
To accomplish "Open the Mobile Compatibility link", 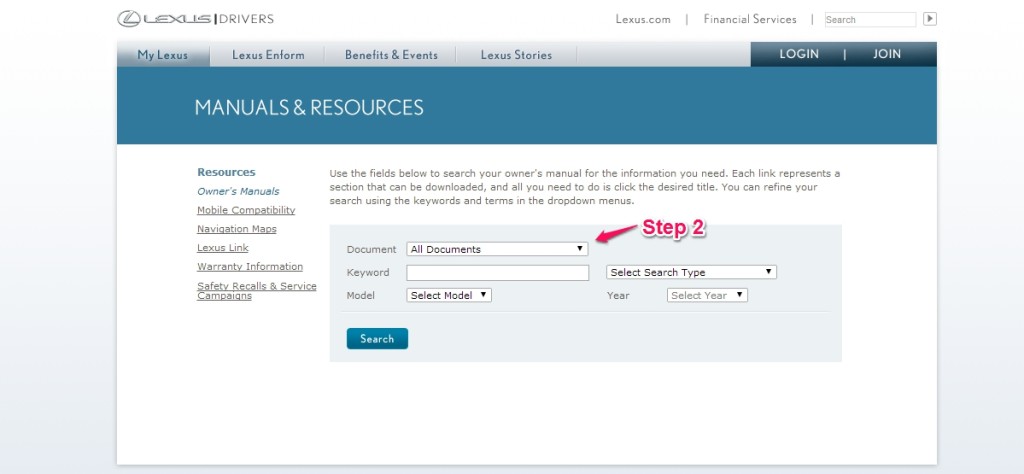I will pos(246,210).
